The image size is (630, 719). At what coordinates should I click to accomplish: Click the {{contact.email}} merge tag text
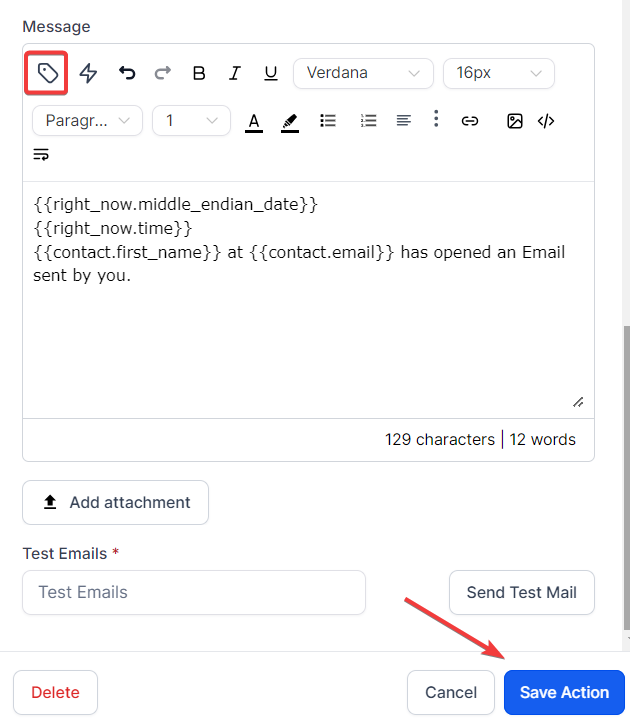coord(322,252)
